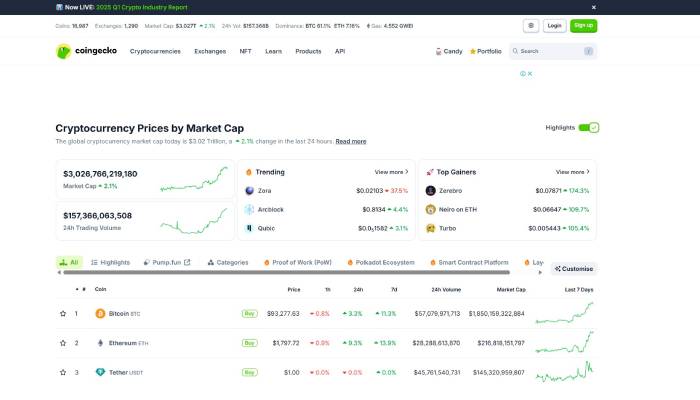Sort table by Market Cap column
The height and width of the screenshot is (400, 700).
pos(511,290)
